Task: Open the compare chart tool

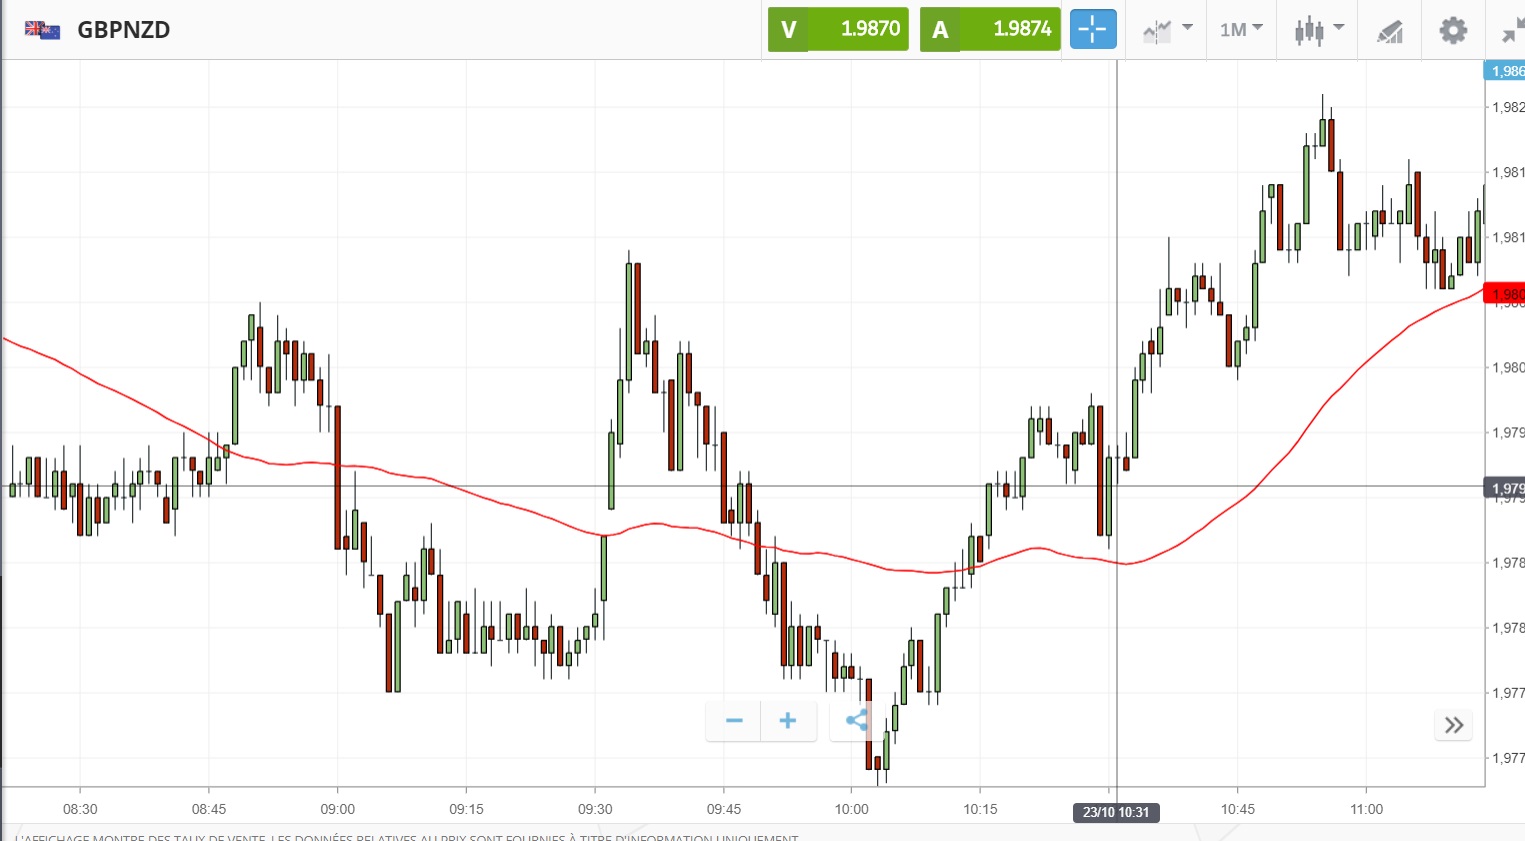Action: point(1157,31)
